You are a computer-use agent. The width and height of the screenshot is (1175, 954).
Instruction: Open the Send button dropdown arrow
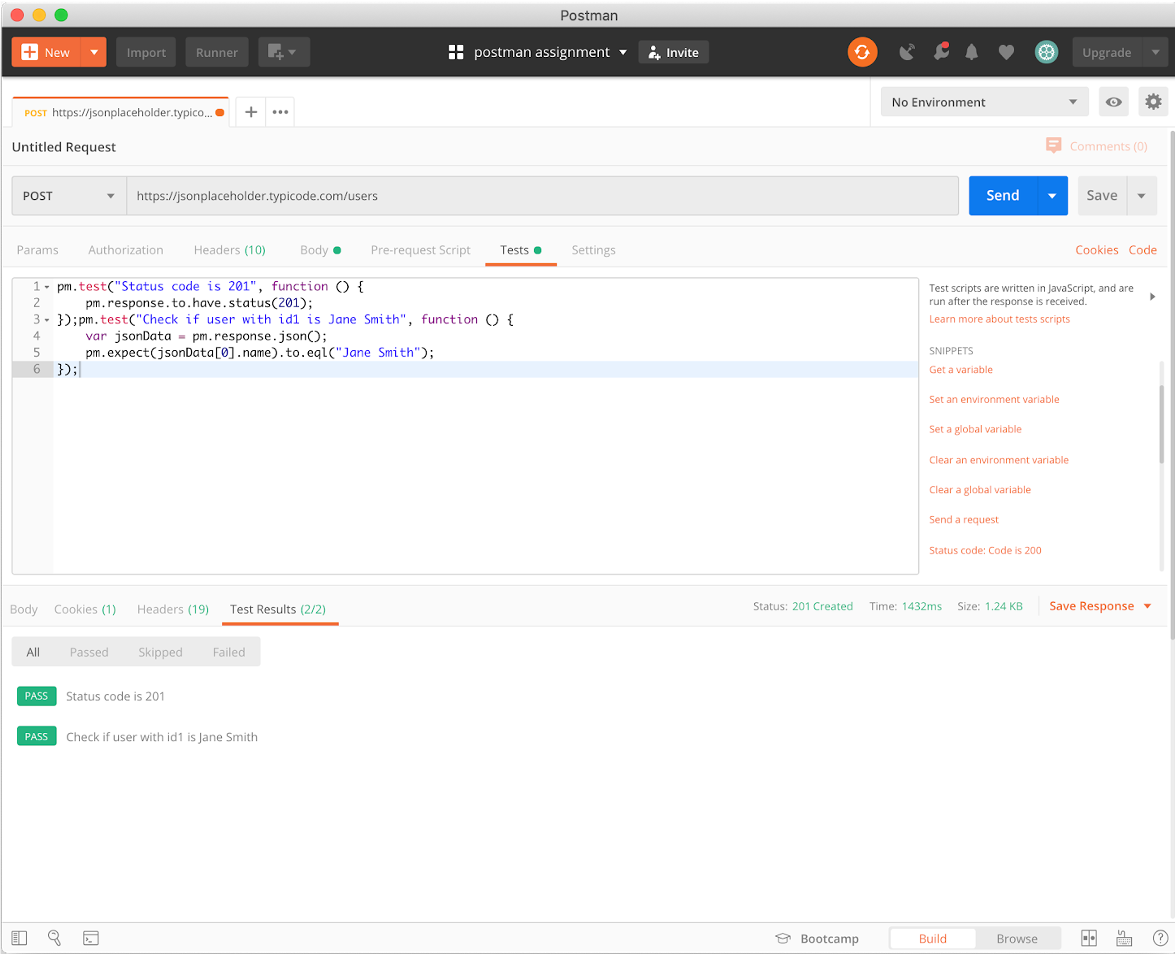point(1052,196)
